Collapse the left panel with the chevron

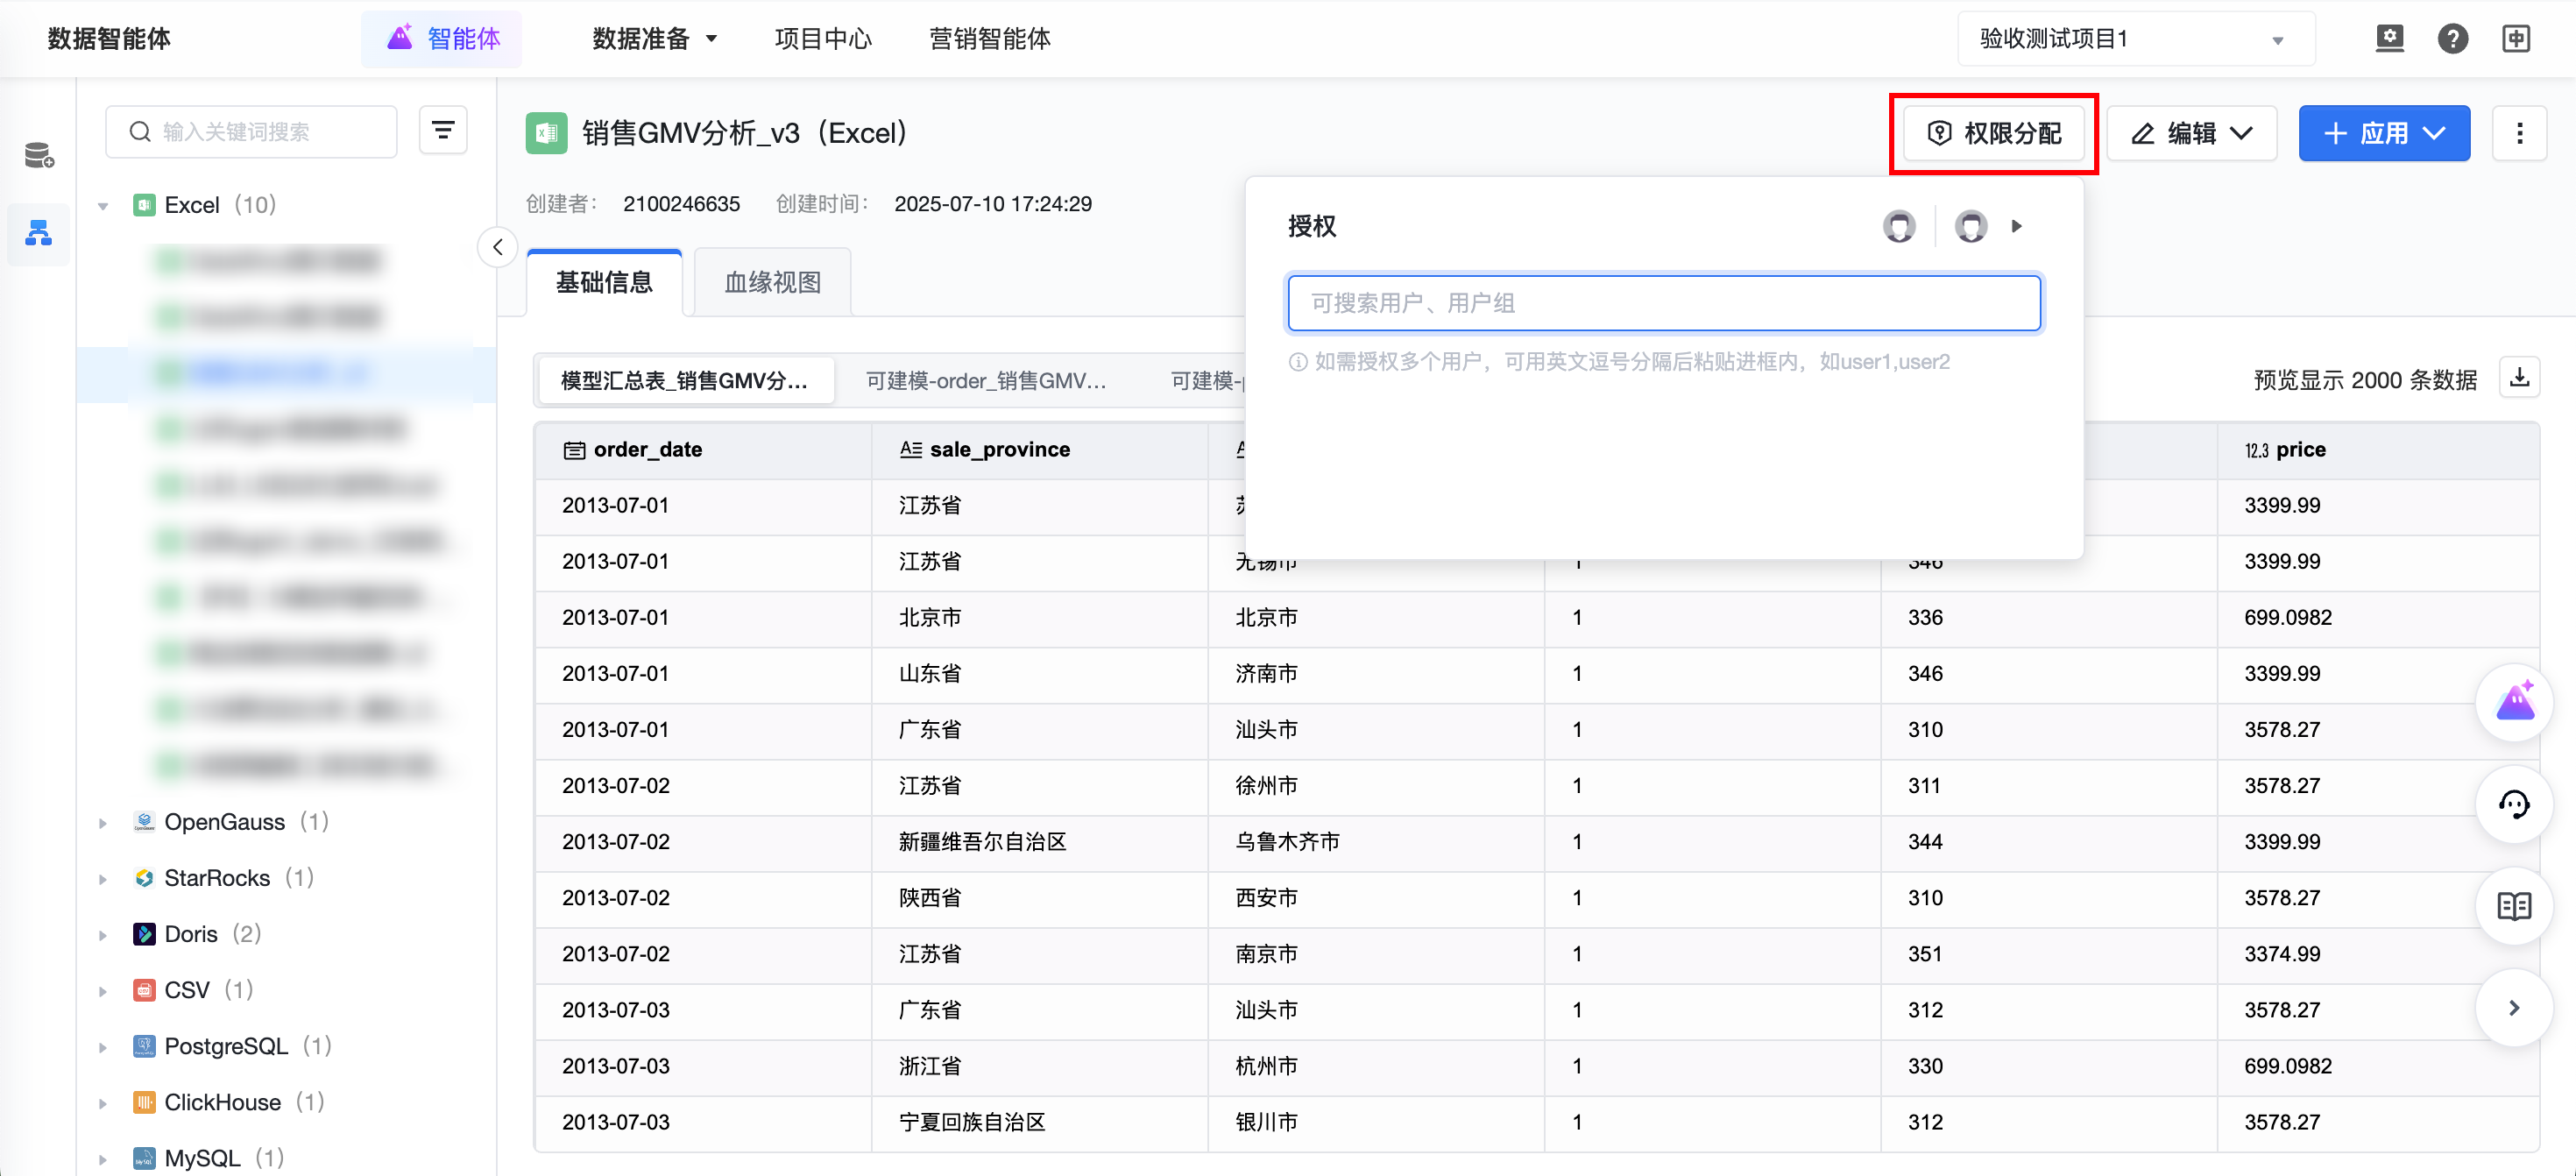[497, 247]
